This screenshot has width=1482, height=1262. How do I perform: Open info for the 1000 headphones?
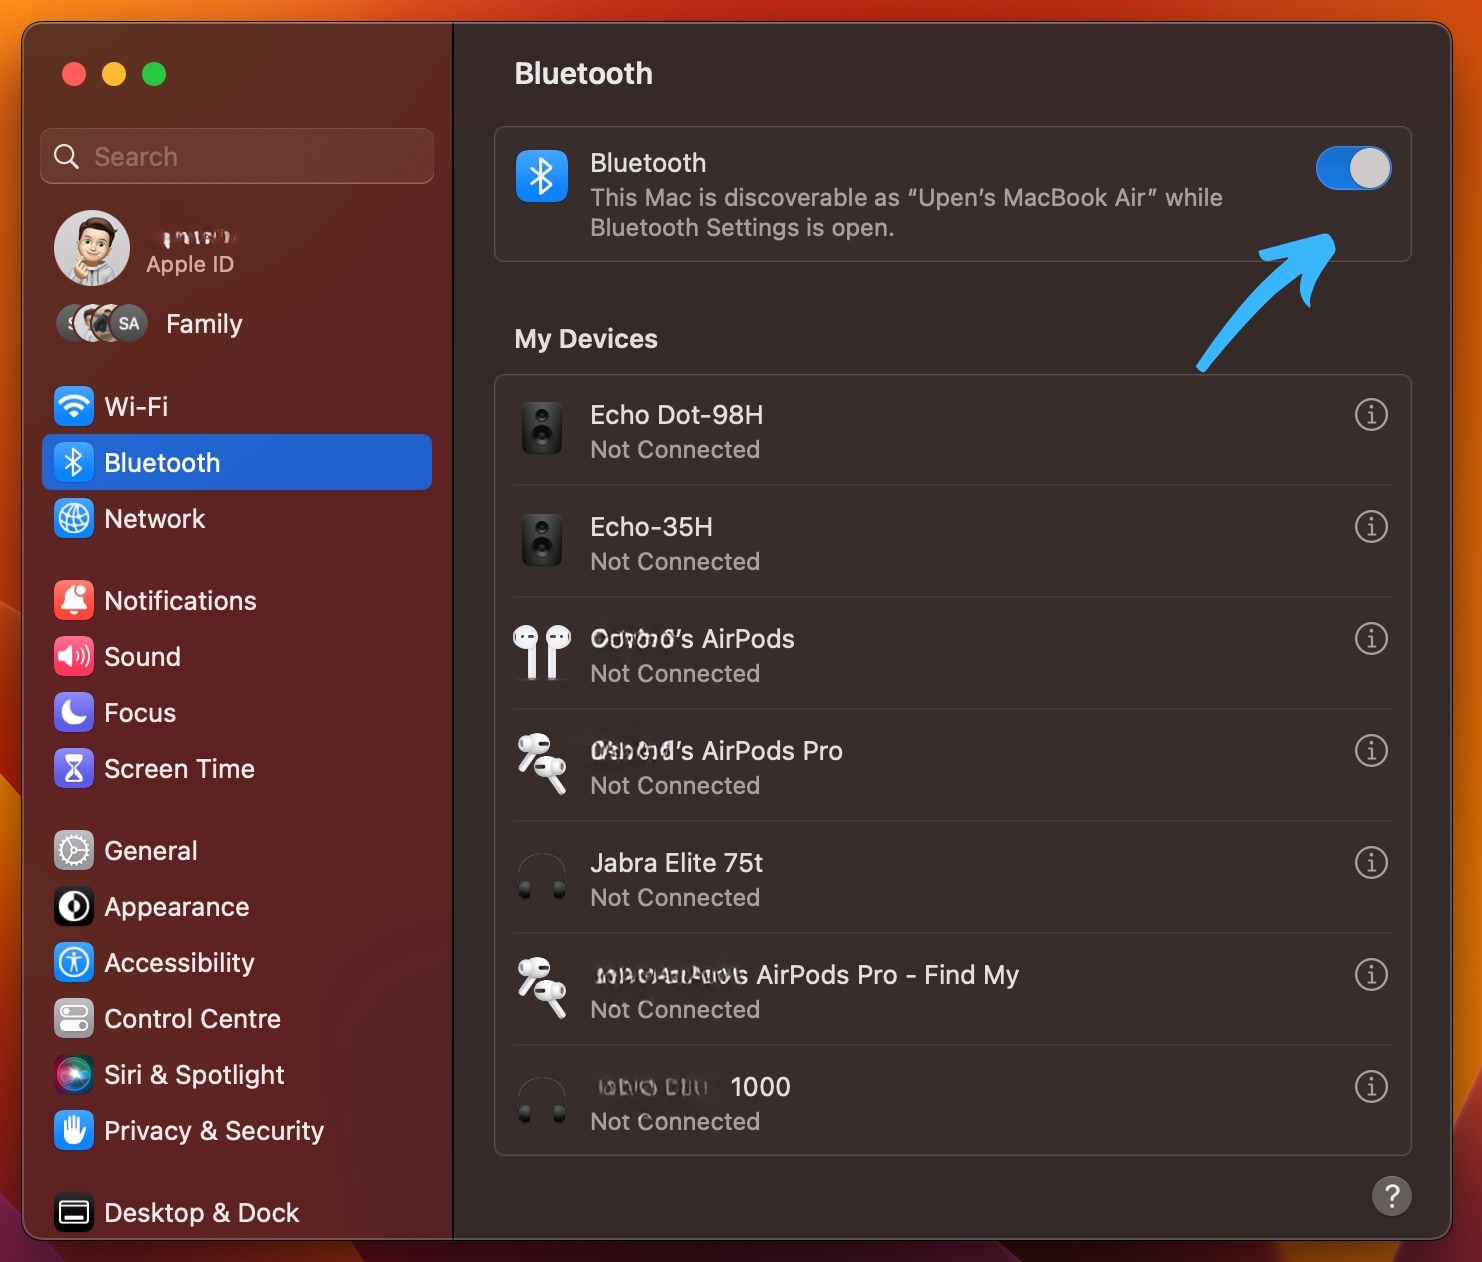coord(1371,1086)
